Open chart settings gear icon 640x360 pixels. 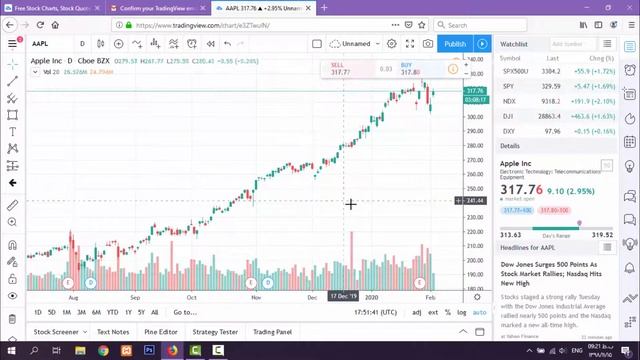(391, 44)
